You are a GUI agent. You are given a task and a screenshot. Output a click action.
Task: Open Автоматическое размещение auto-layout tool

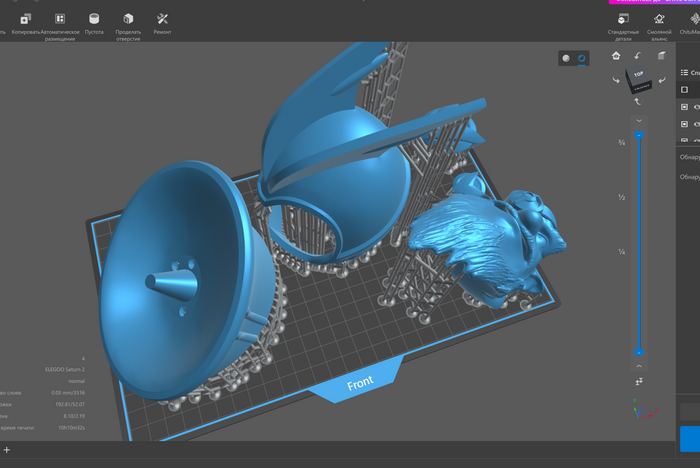[60, 19]
